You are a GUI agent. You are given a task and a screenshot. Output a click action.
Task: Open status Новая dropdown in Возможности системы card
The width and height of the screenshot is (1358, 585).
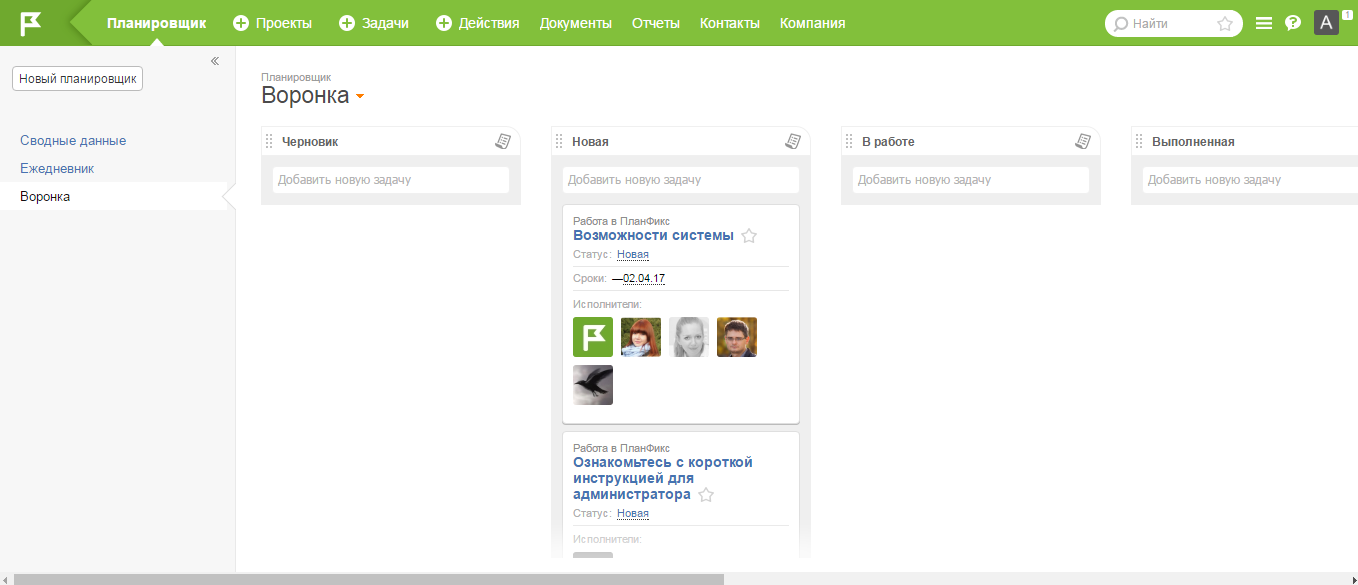point(633,254)
